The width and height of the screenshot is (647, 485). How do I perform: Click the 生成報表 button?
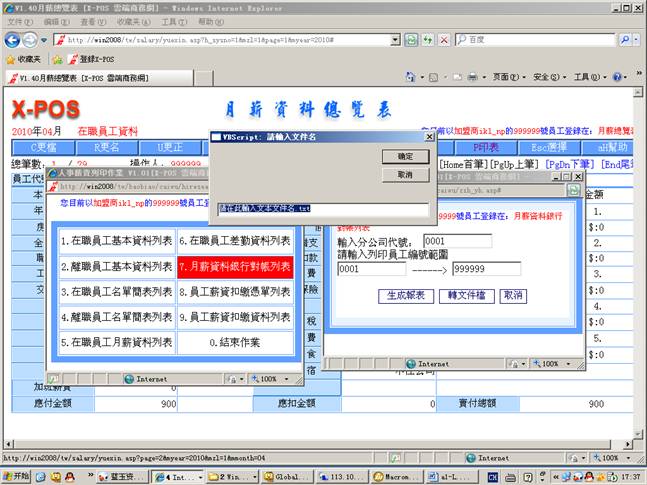coord(406,296)
